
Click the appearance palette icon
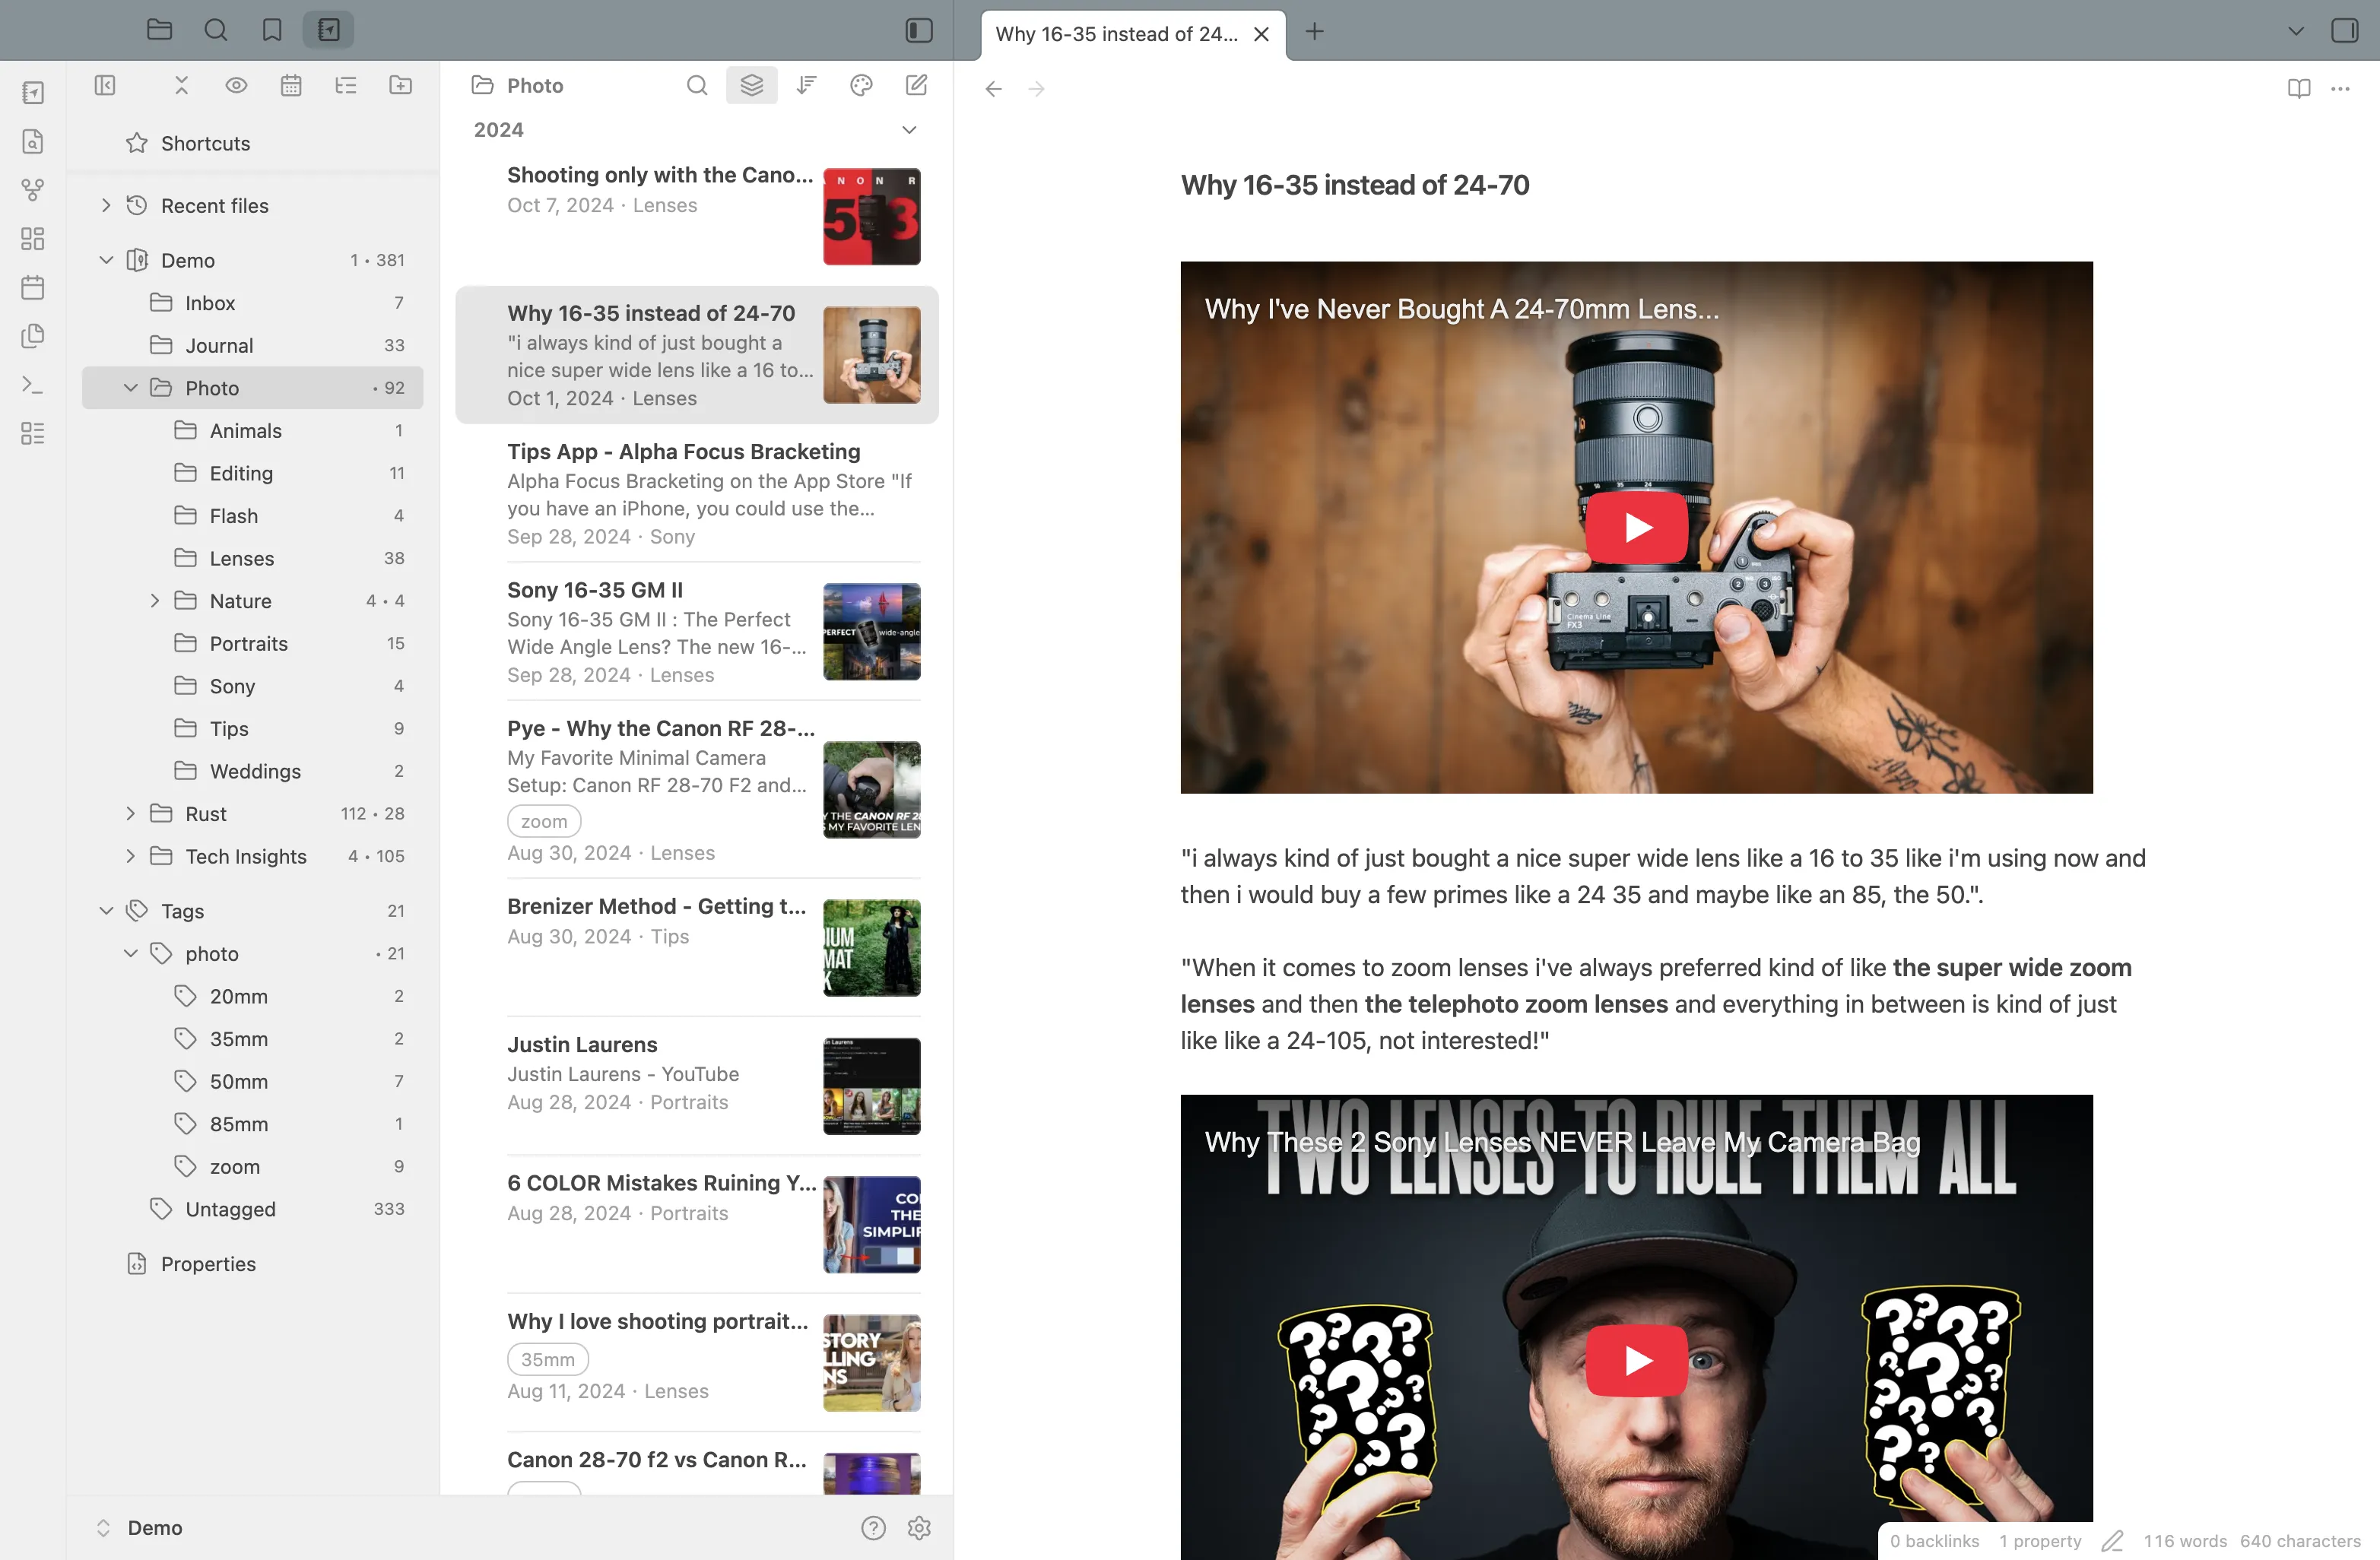click(861, 86)
